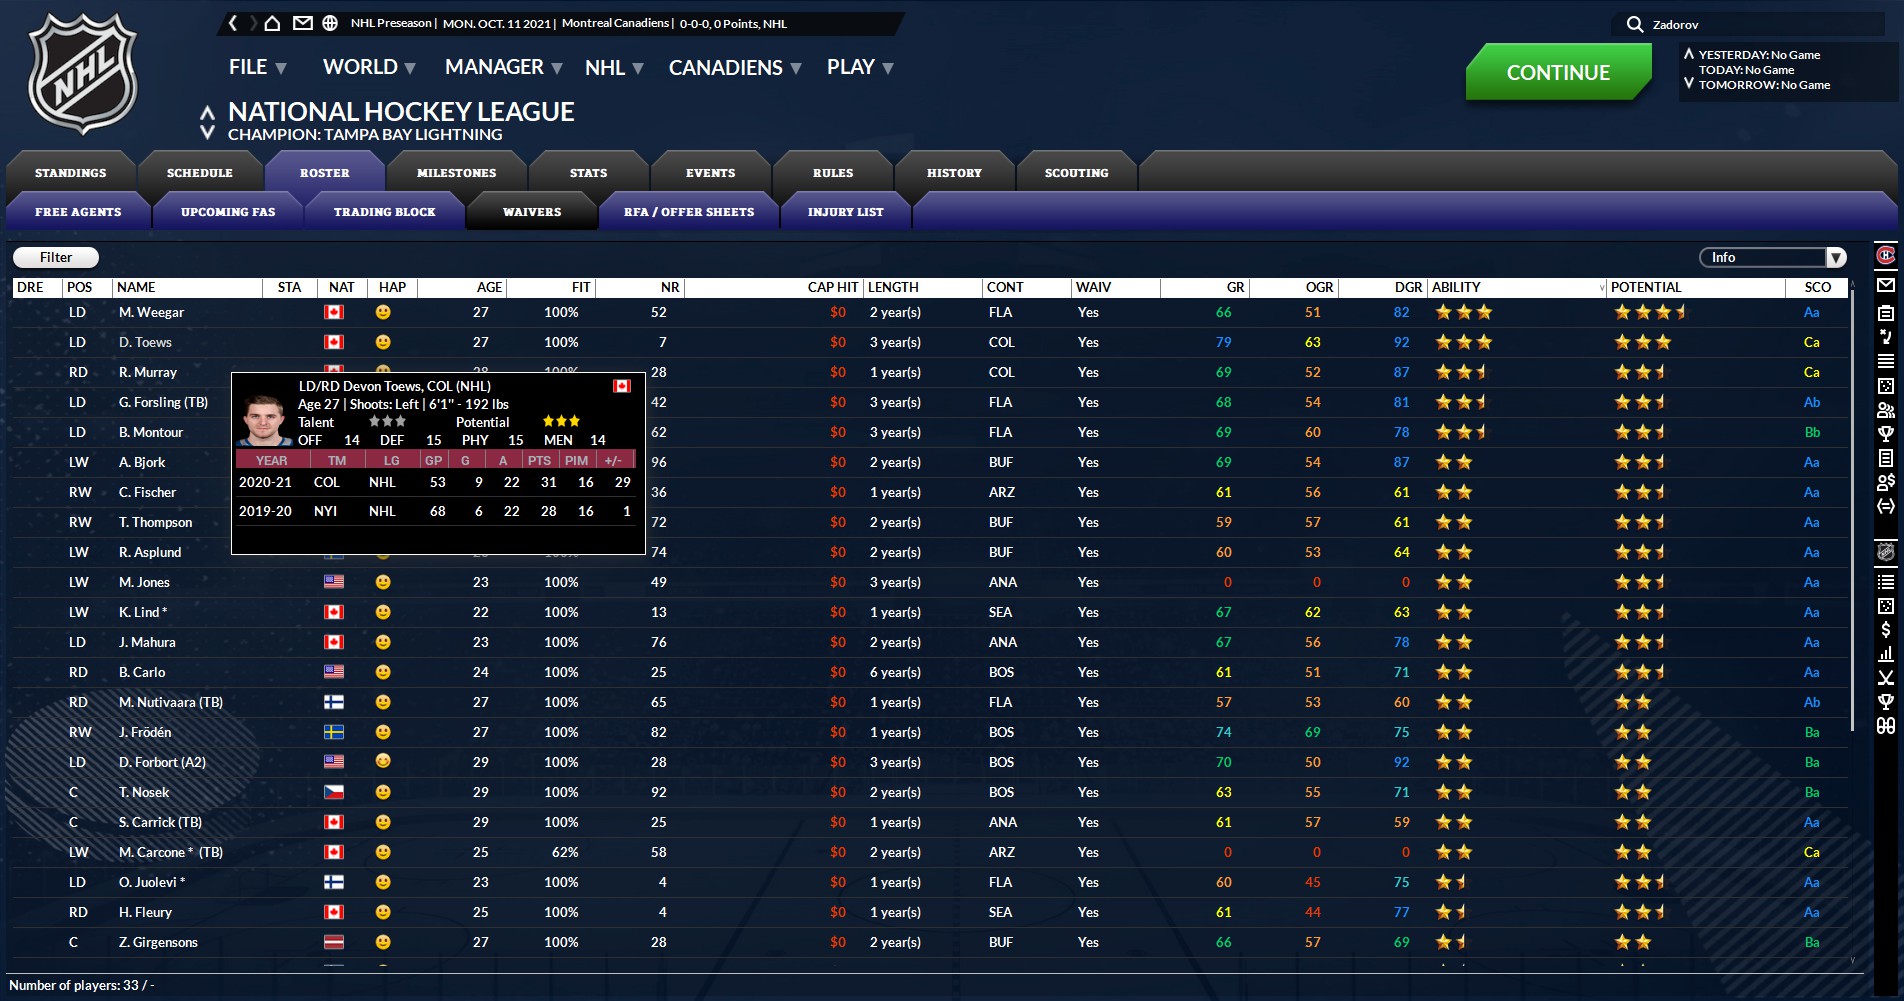1904x1001 pixels.
Task: Open the trade arrows icon in right sidebar
Action: 1886,506
